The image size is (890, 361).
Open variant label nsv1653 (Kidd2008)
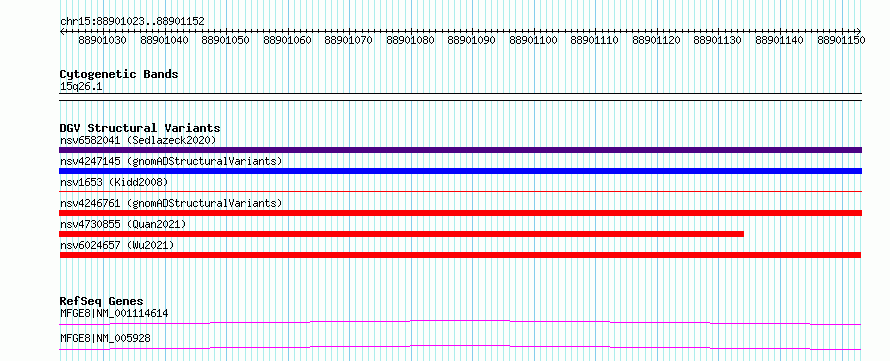pos(114,182)
